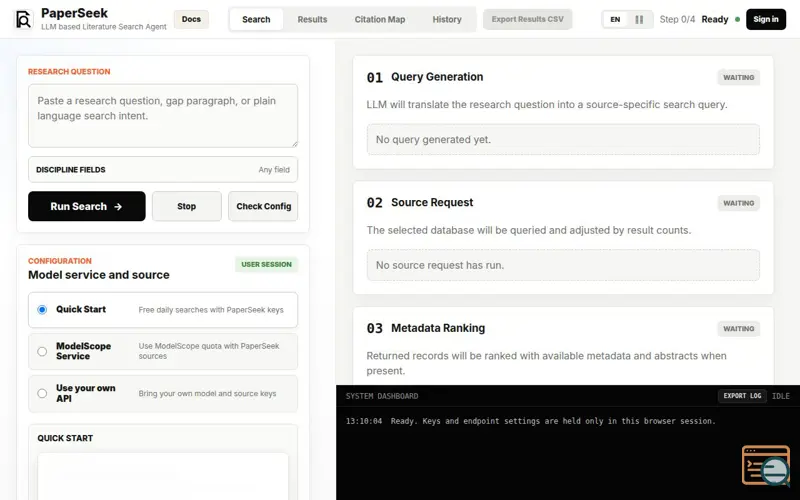Click the Quick Start empty input box
The width and height of the screenshot is (800, 500).
pyautogui.click(x=163, y=476)
